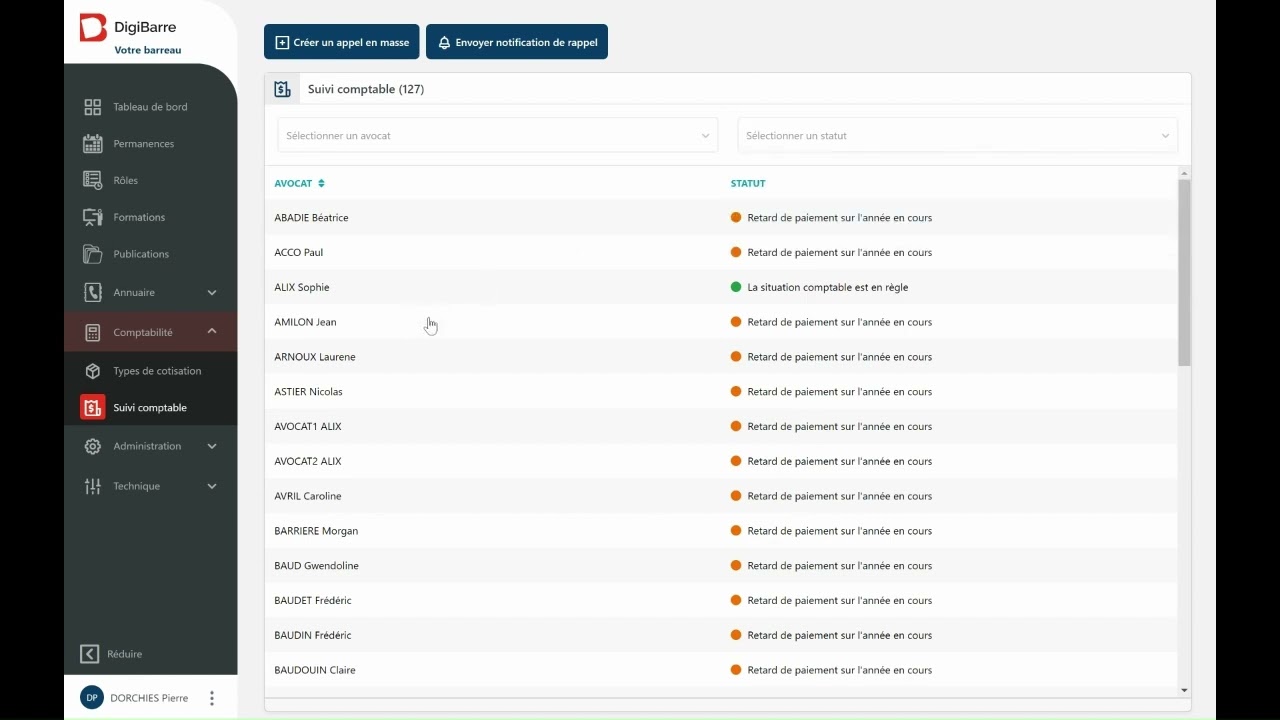Click the scrollbar down arrow
This screenshot has height=720, width=1280.
pyautogui.click(x=1184, y=690)
